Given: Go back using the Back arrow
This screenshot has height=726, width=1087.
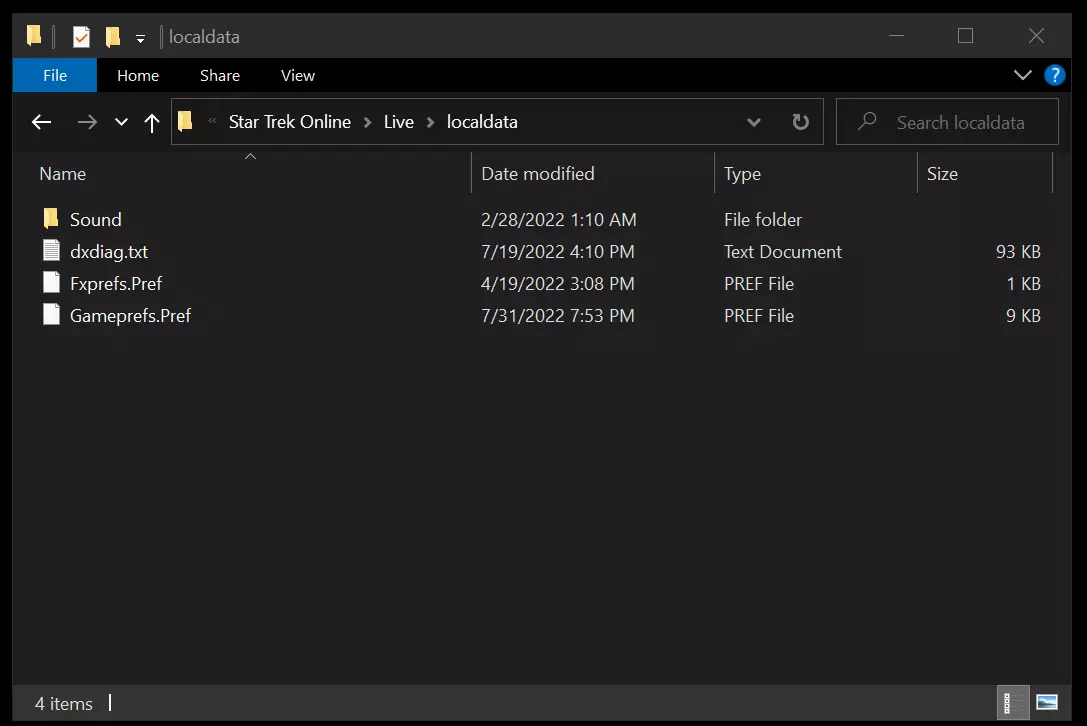Looking at the screenshot, I should tap(41, 122).
